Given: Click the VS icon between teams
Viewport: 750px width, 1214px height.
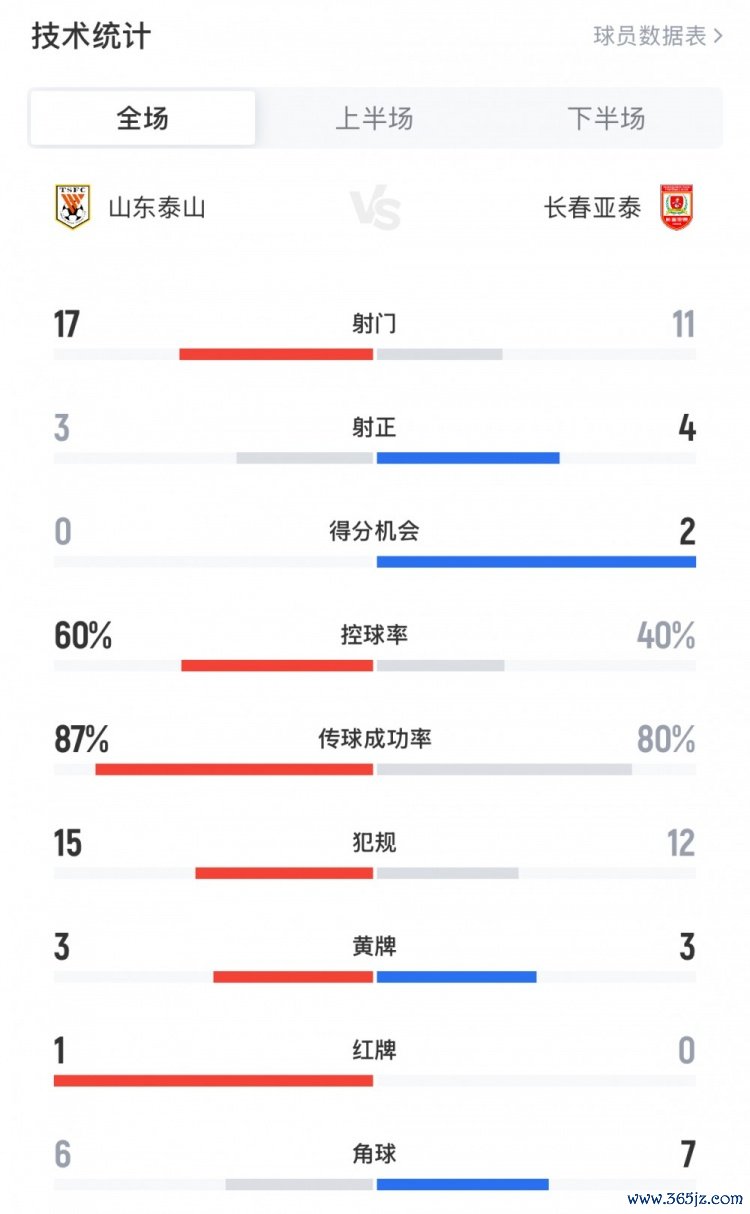Looking at the screenshot, I should coord(375,209).
